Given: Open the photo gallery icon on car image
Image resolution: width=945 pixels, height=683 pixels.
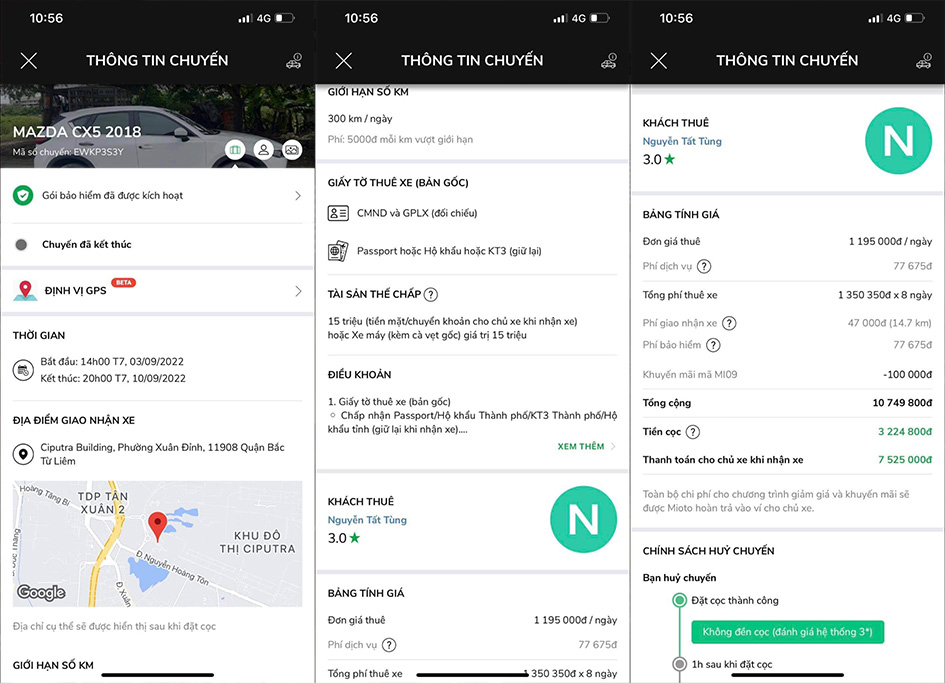Looking at the screenshot, I should pos(292,150).
